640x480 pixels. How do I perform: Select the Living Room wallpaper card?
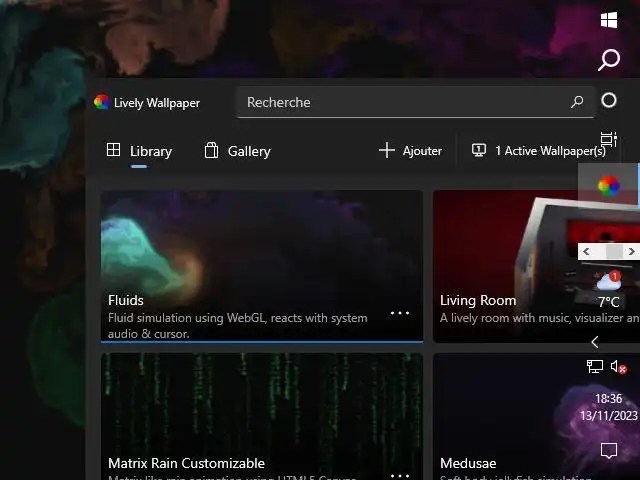point(536,267)
